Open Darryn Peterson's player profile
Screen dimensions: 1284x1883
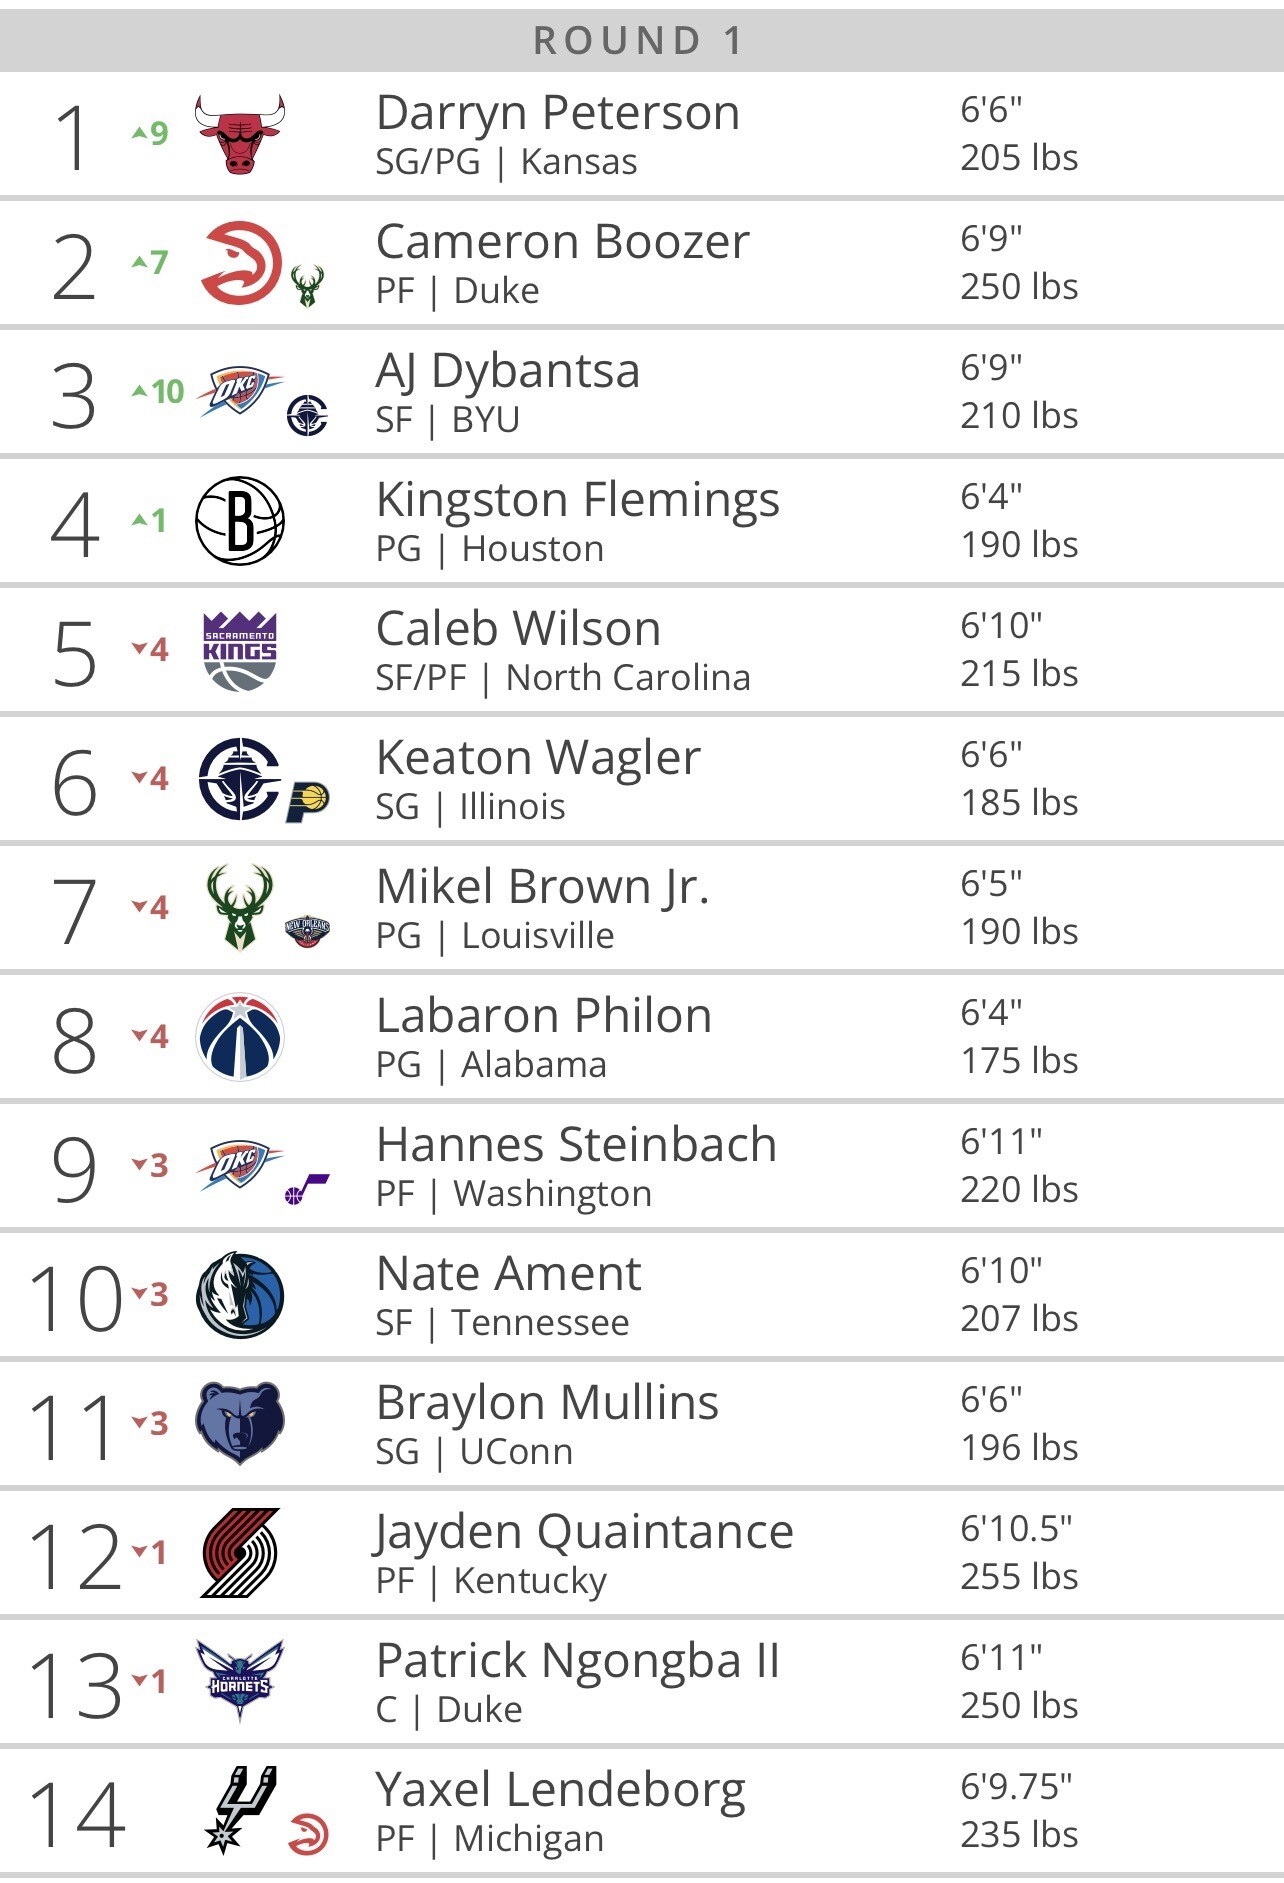(558, 113)
